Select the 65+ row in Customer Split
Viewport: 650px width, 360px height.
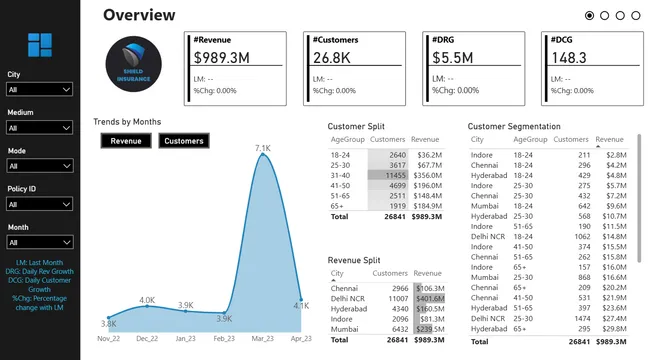(x=386, y=206)
